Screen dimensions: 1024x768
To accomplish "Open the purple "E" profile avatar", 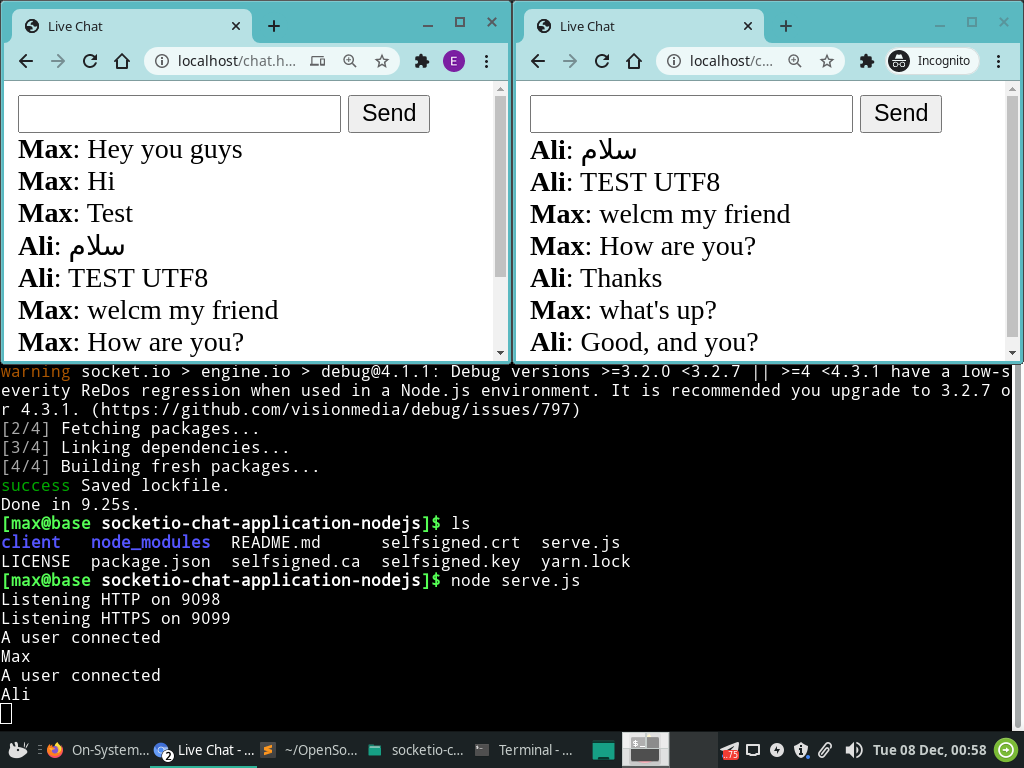I will click(453, 61).
